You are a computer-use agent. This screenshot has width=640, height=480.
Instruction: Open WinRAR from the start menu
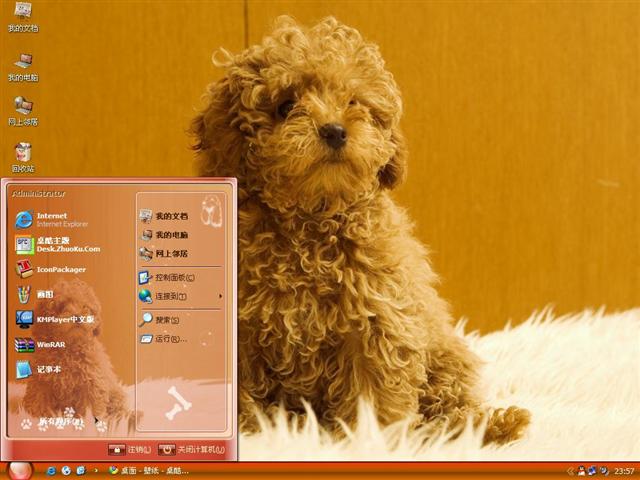[x=40, y=344]
